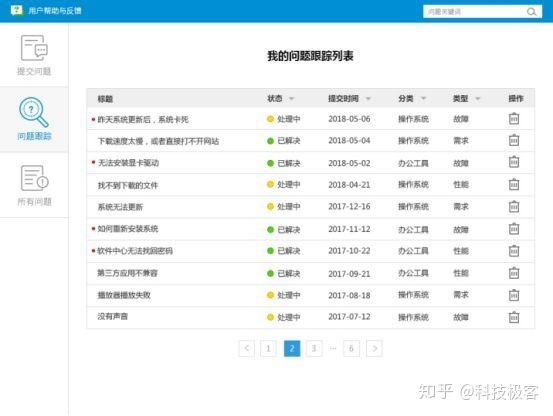
Task: Click the app logo icon in header
Action: 17,10
